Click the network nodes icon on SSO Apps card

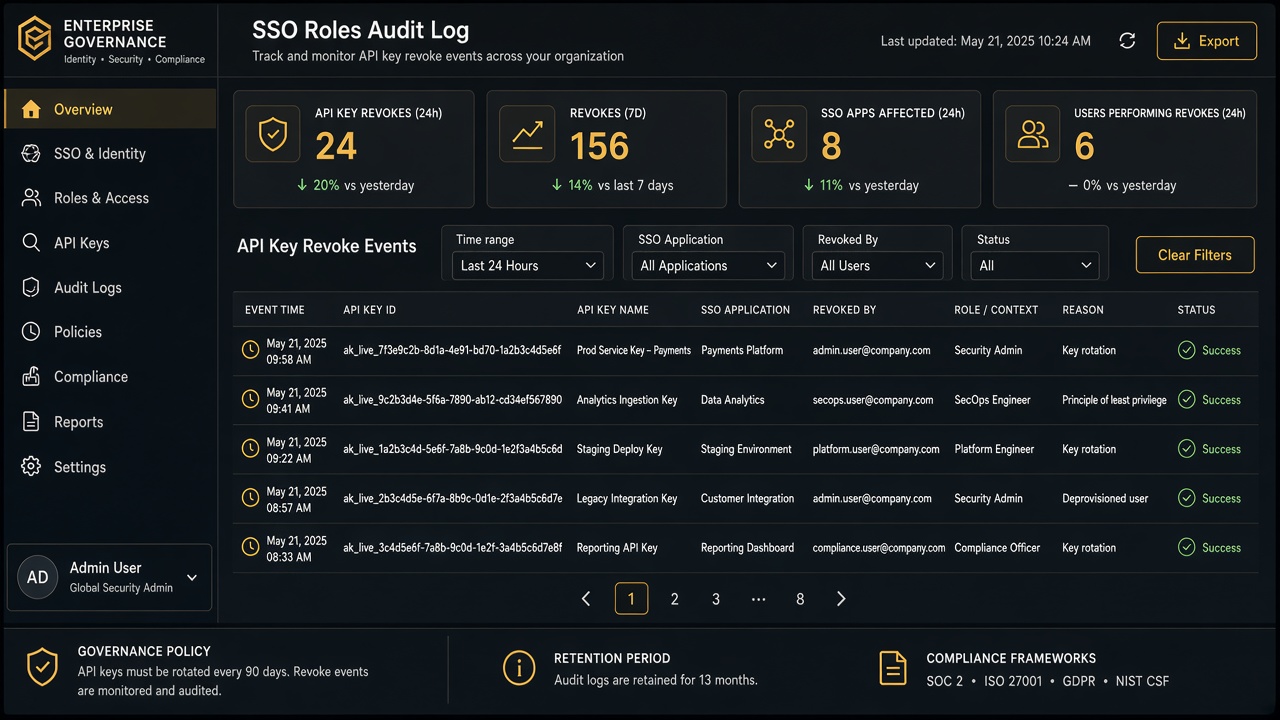779,134
